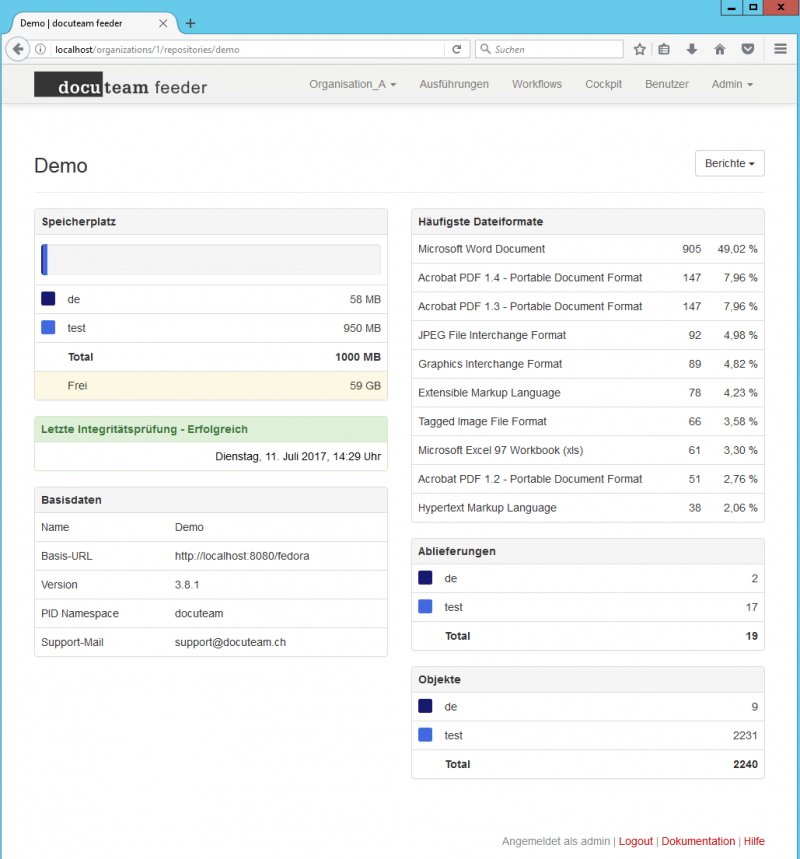Click the '2240' Objekte total
800x859 pixels.
745,764
